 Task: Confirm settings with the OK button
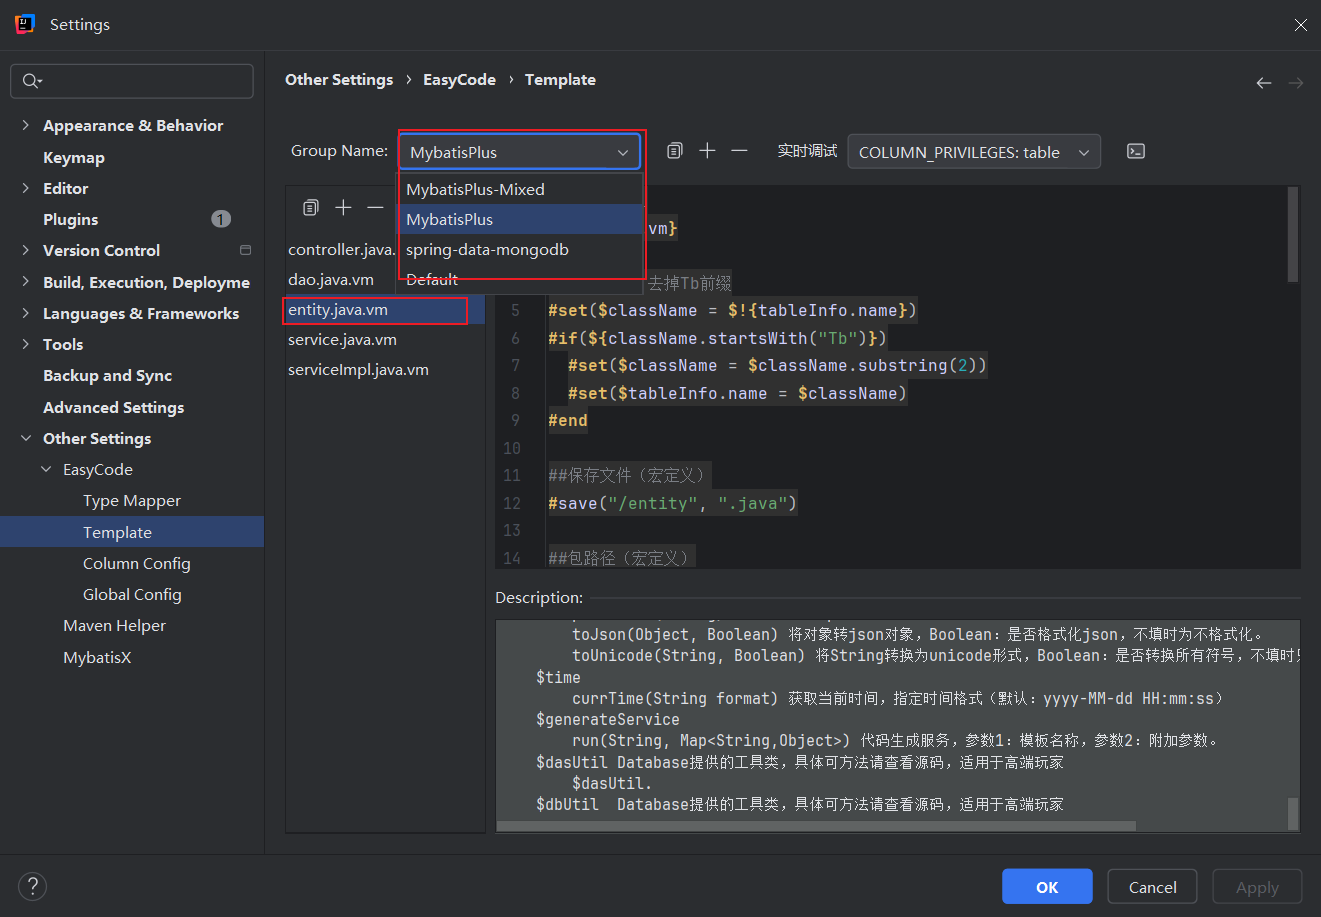click(x=1047, y=886)
